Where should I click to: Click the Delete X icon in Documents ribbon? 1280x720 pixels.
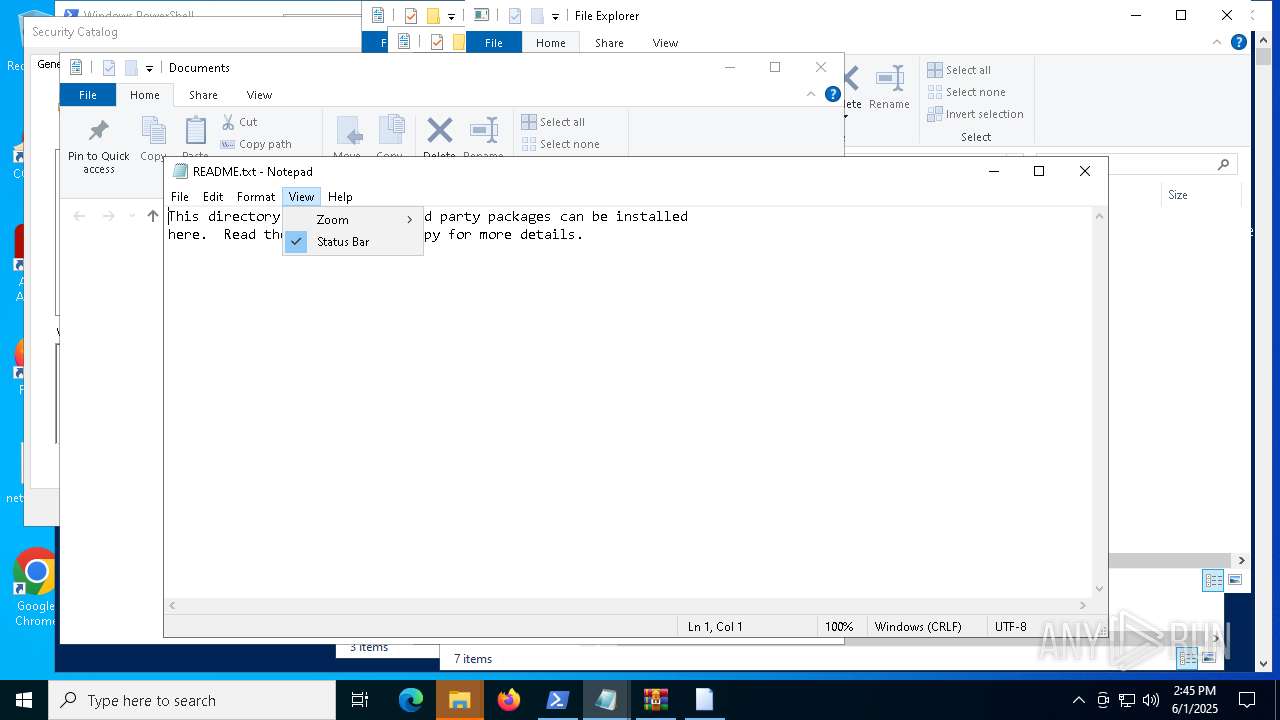coord(439,131)
